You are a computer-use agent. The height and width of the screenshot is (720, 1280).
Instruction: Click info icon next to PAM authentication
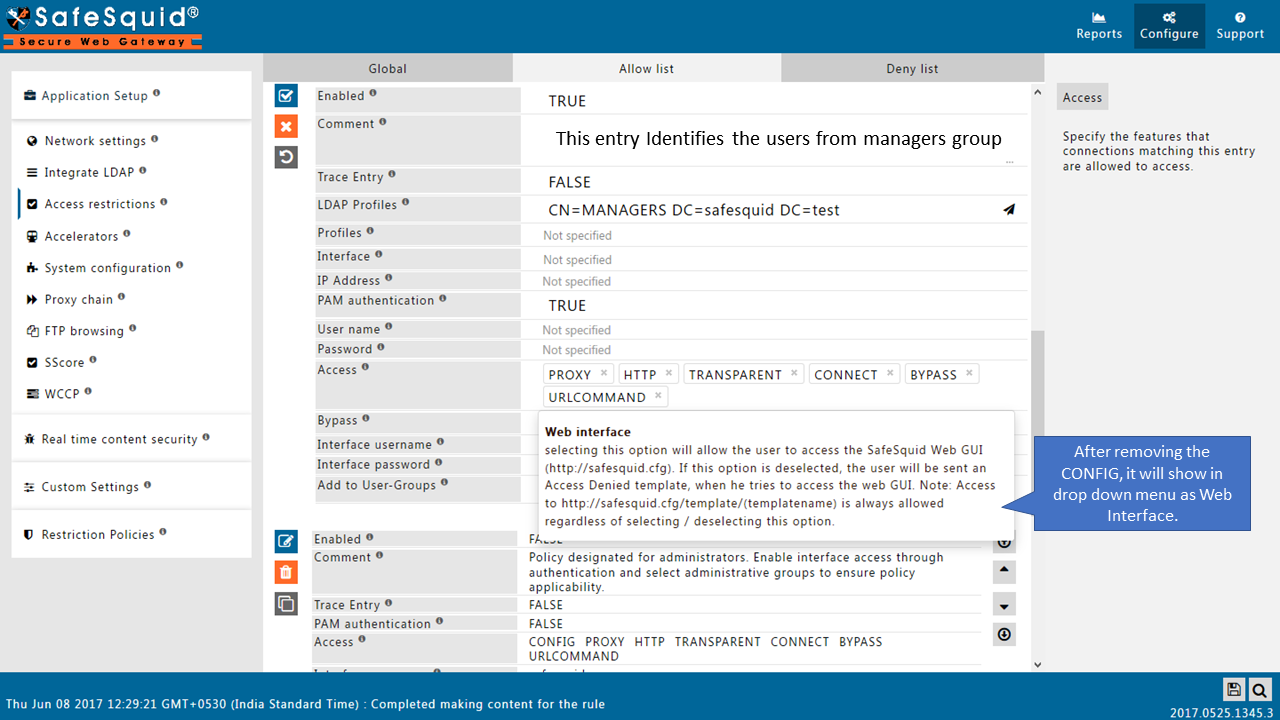(x=442, y=298)
